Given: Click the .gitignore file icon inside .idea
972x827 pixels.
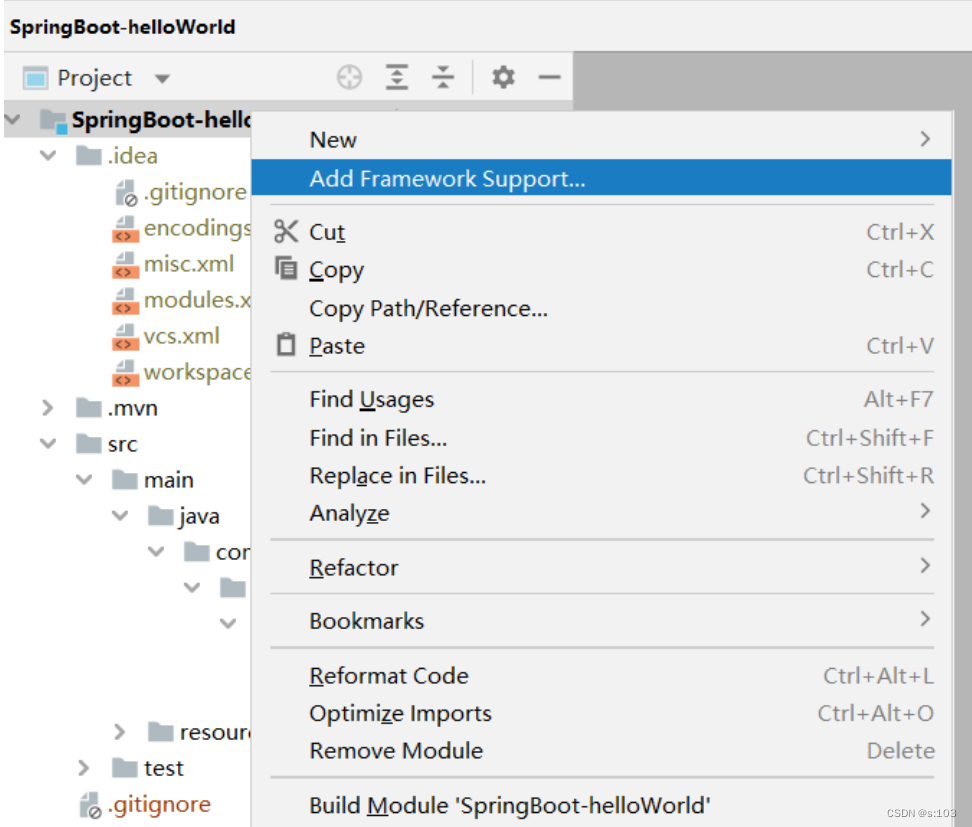Looking at the screenshot, I should point(126,193).
